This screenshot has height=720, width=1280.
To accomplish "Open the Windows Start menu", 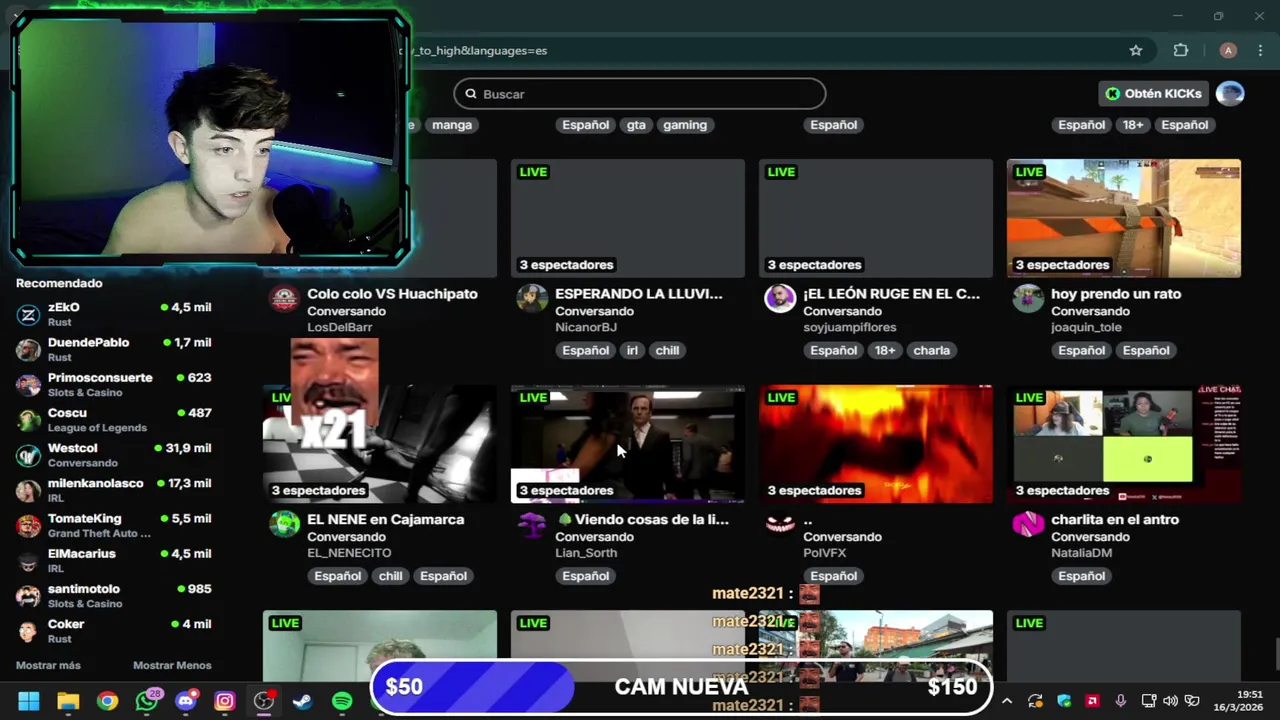I will coord(28,701).
